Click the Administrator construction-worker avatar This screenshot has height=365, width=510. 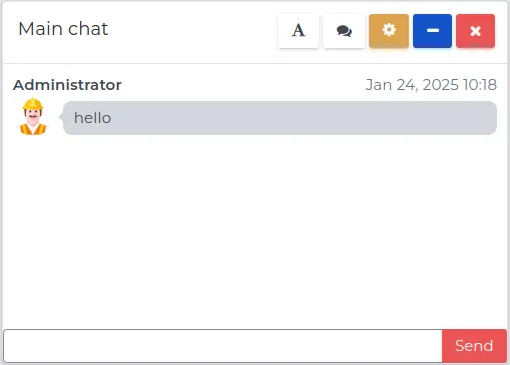pyautogui.click(x=33, y=117)
